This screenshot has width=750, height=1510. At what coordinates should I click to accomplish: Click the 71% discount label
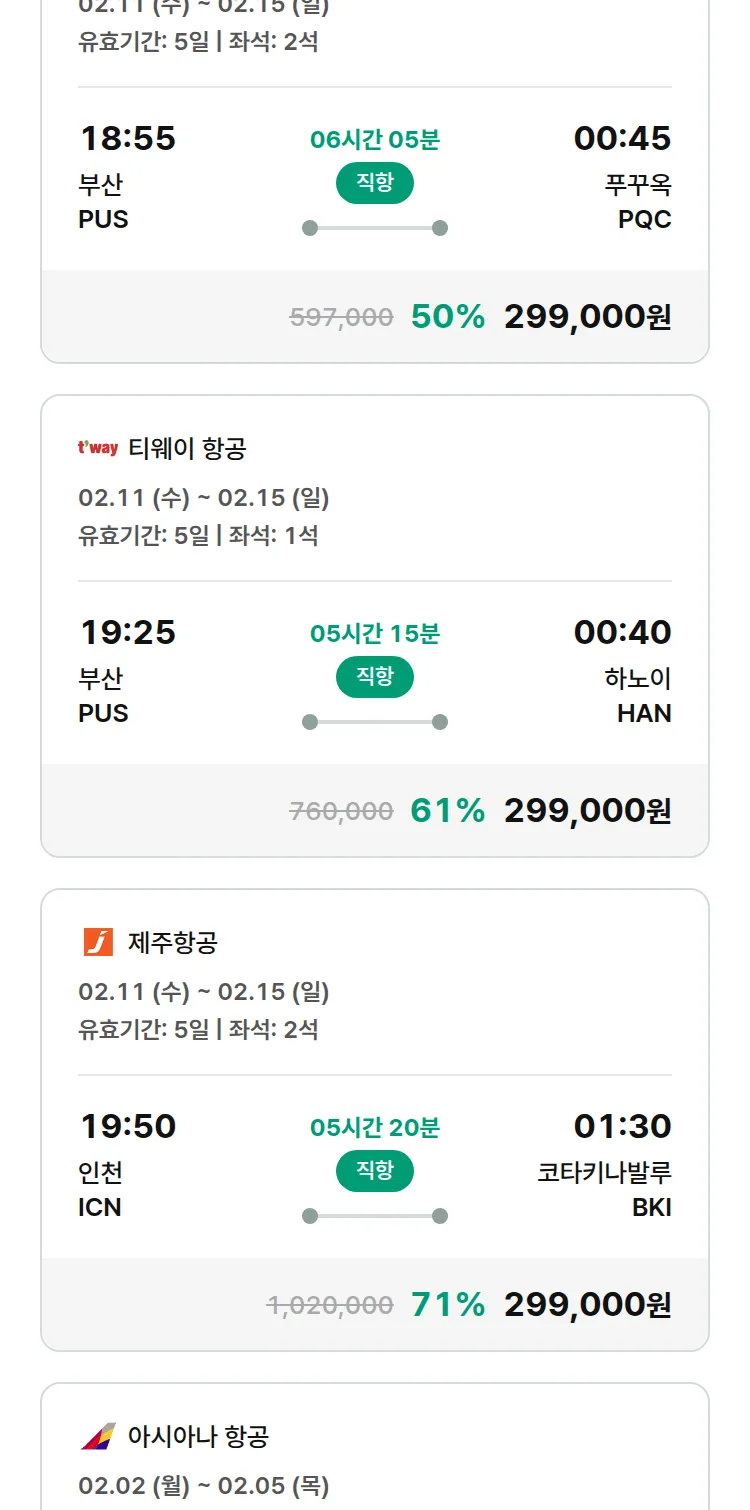(447, 1305)
